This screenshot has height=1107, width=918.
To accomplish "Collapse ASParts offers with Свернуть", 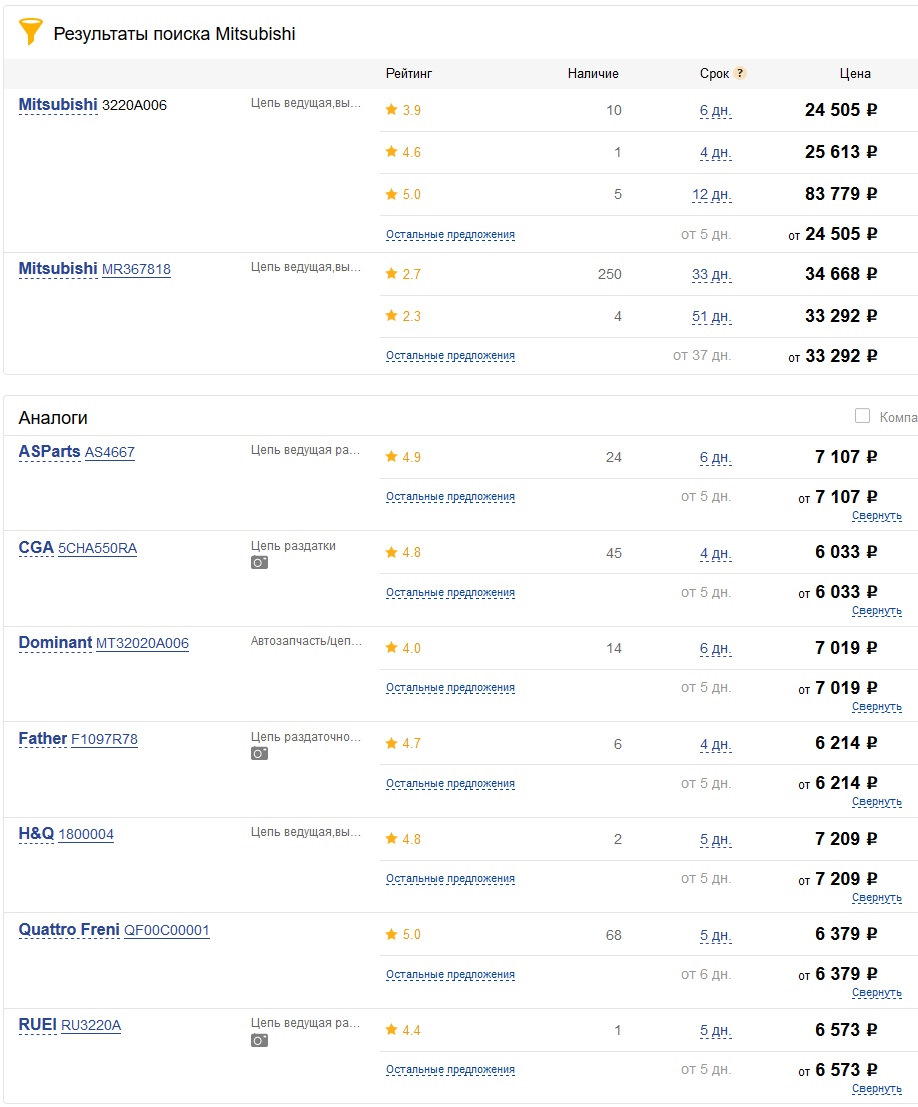I will pyautogui.click(x=877, y=516).
